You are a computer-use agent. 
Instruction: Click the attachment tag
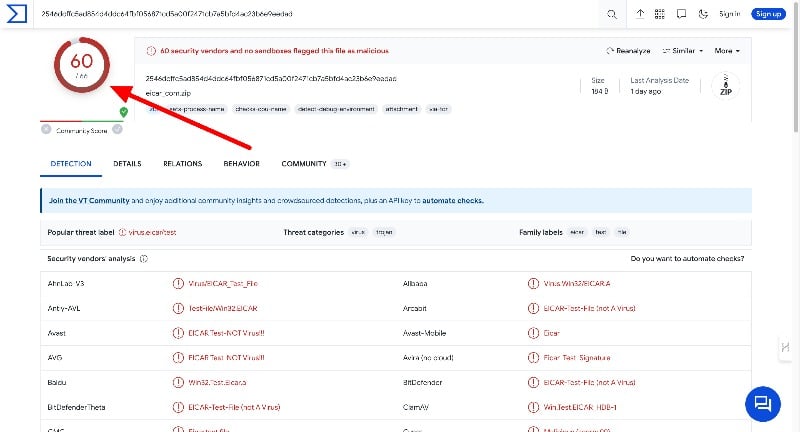click(x=402, y=109)
